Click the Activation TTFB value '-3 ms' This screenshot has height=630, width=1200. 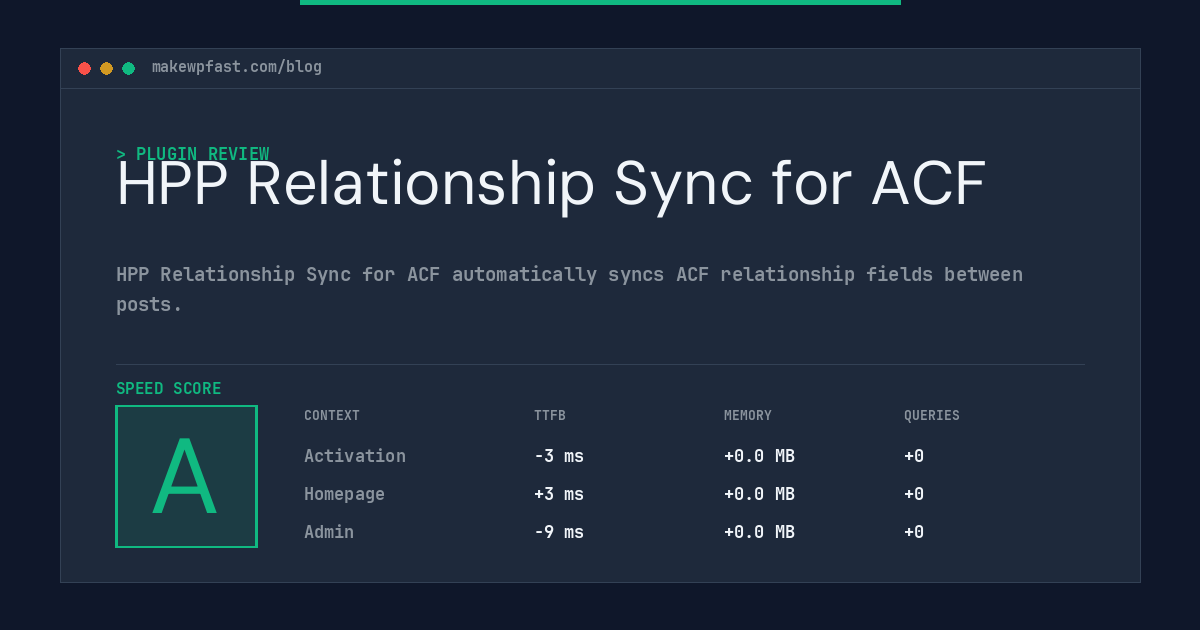(559, 456)
